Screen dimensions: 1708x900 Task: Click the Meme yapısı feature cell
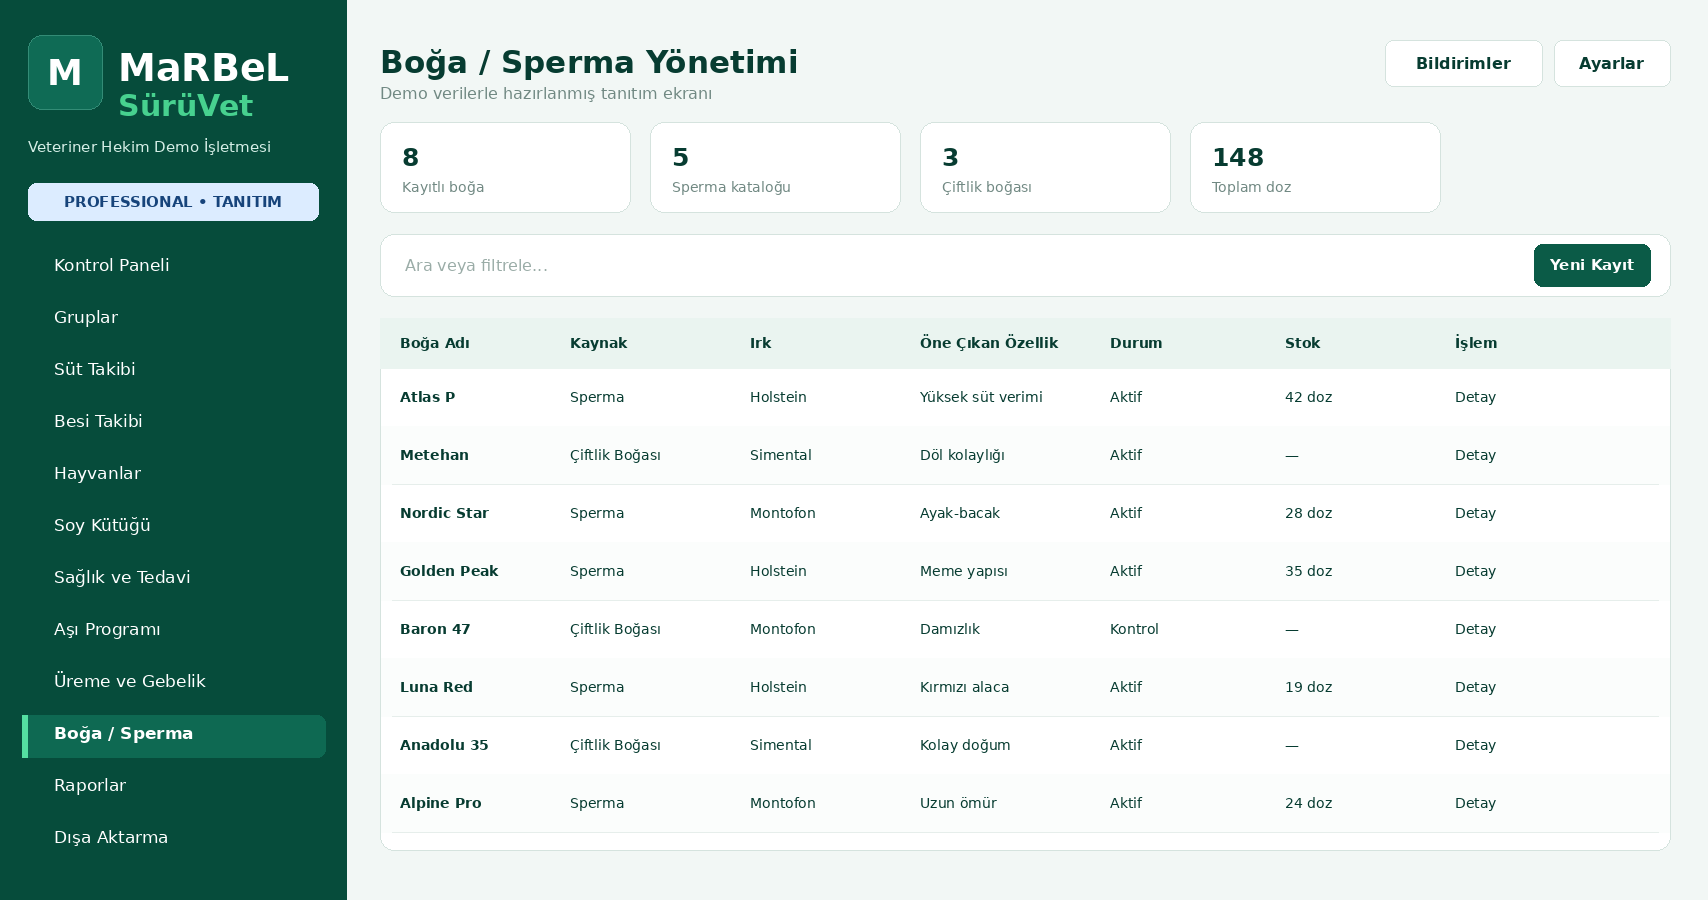[964, 571]
